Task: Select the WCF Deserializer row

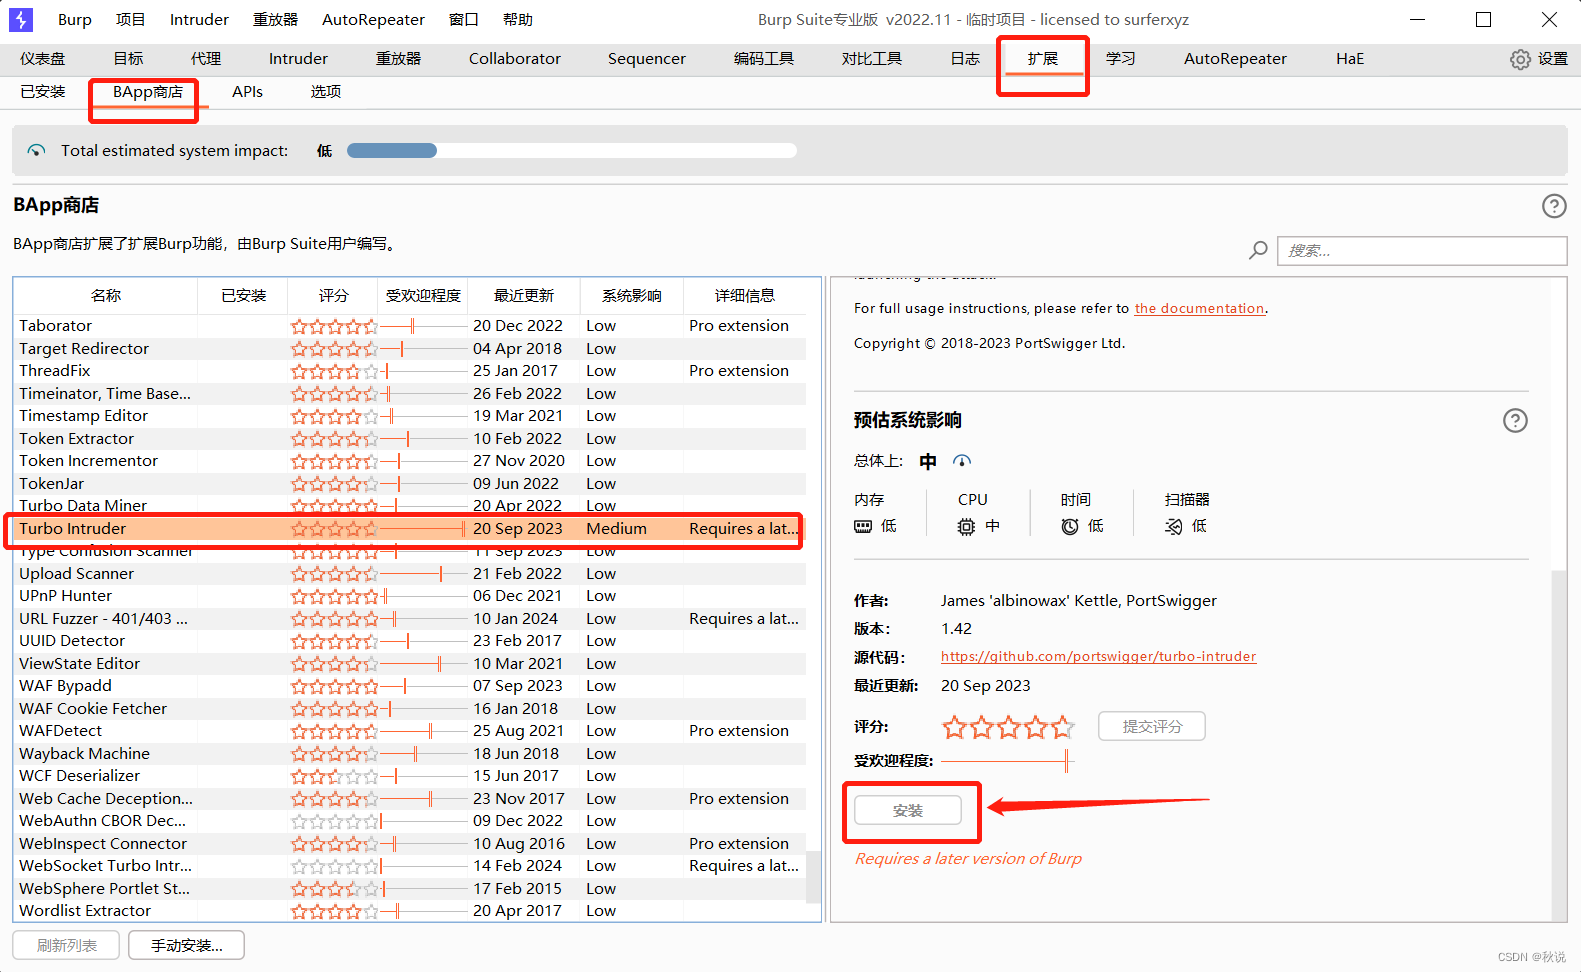Action: point(410,776)
